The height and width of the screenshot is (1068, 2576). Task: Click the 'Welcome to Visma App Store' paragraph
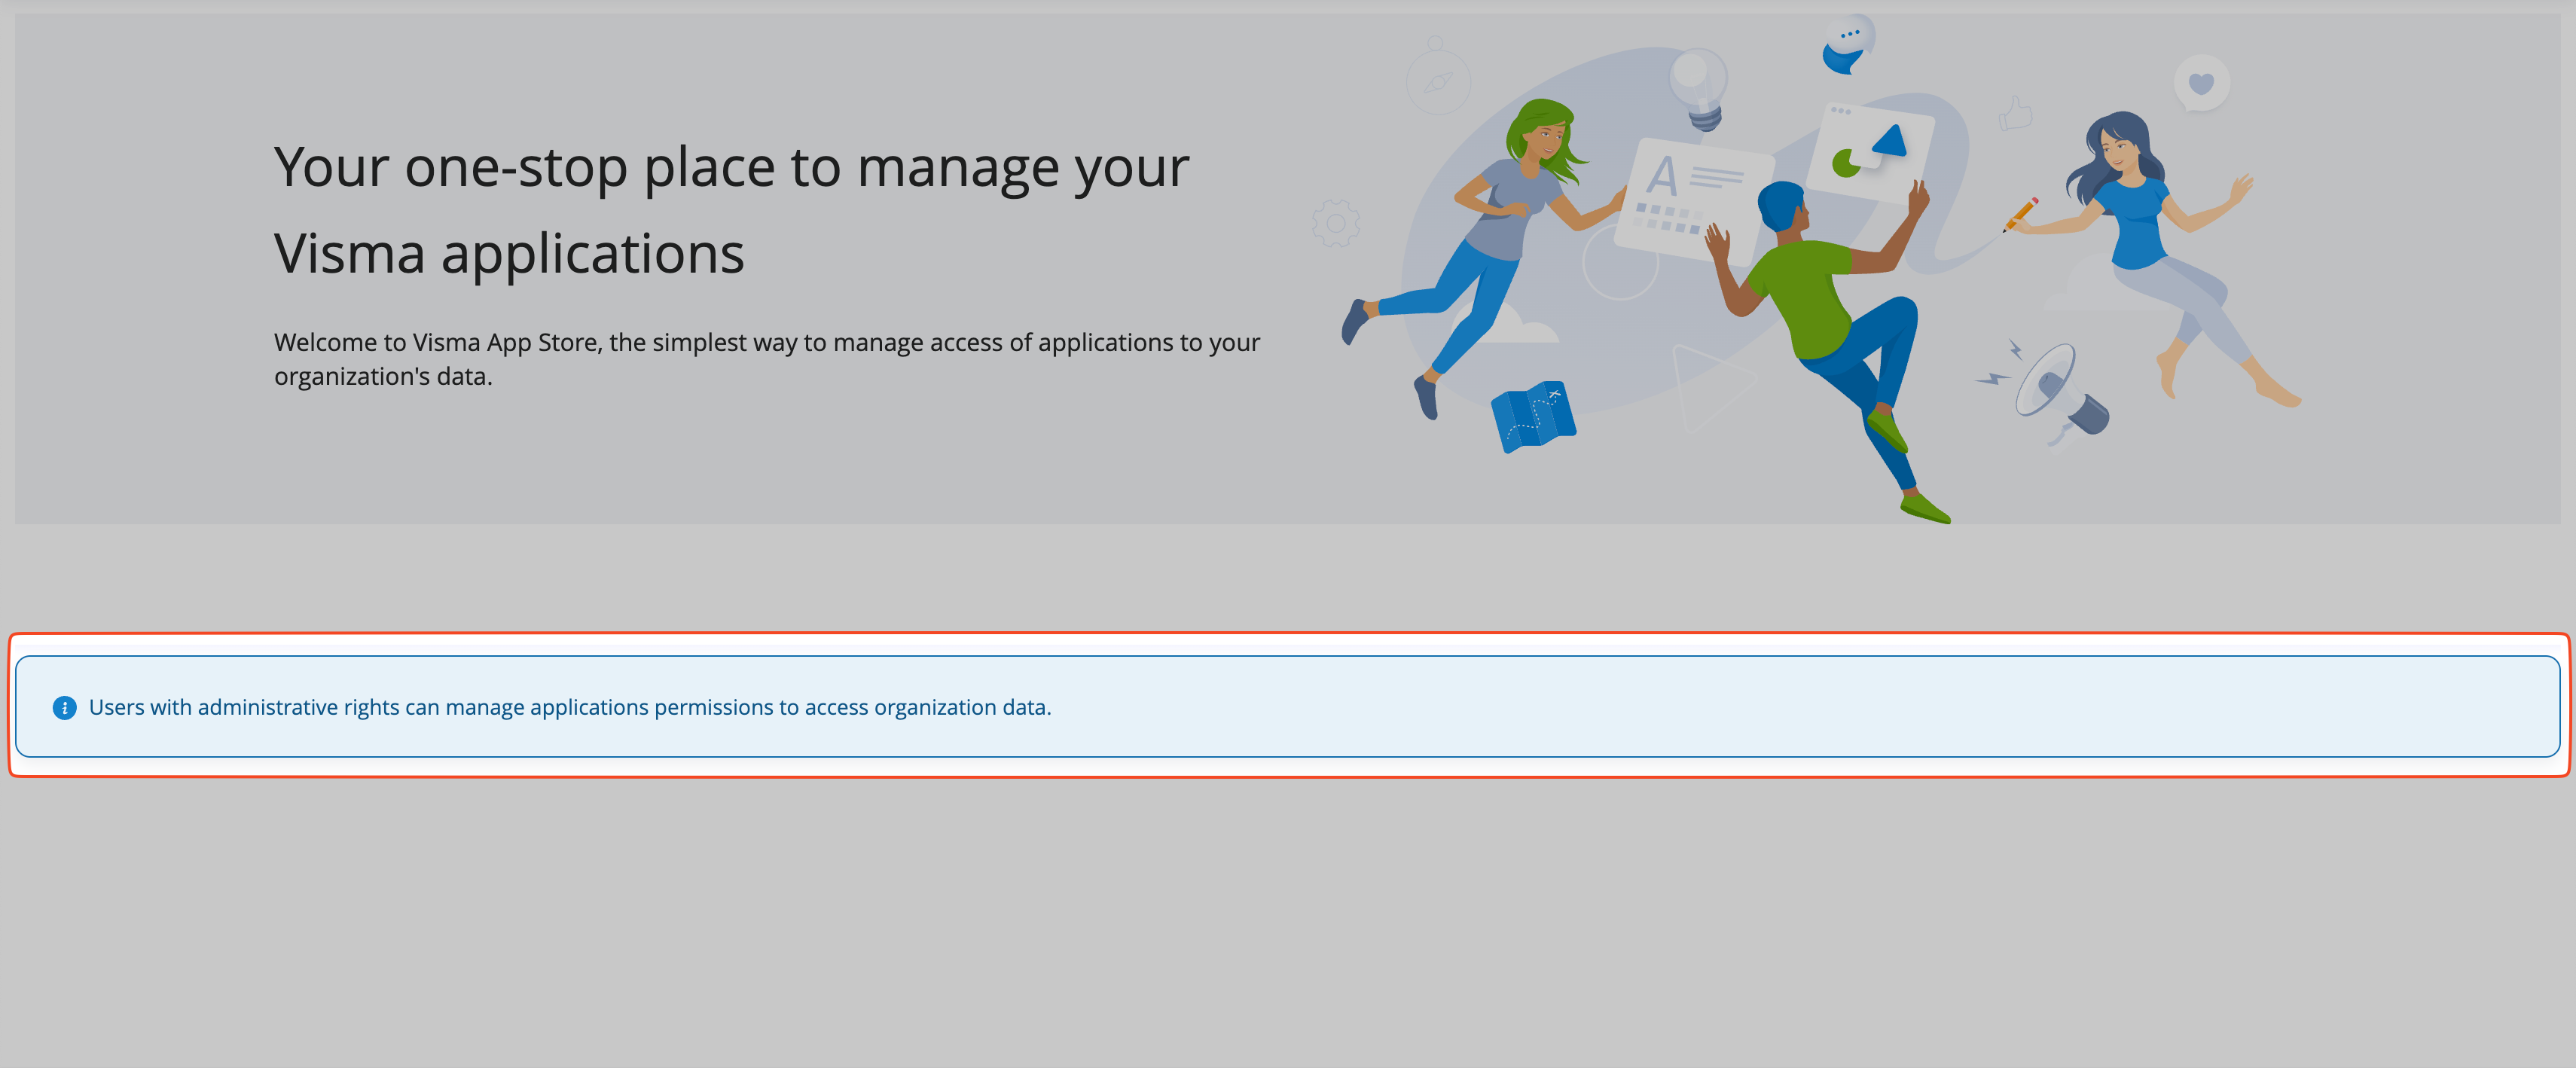click(766, 359)
